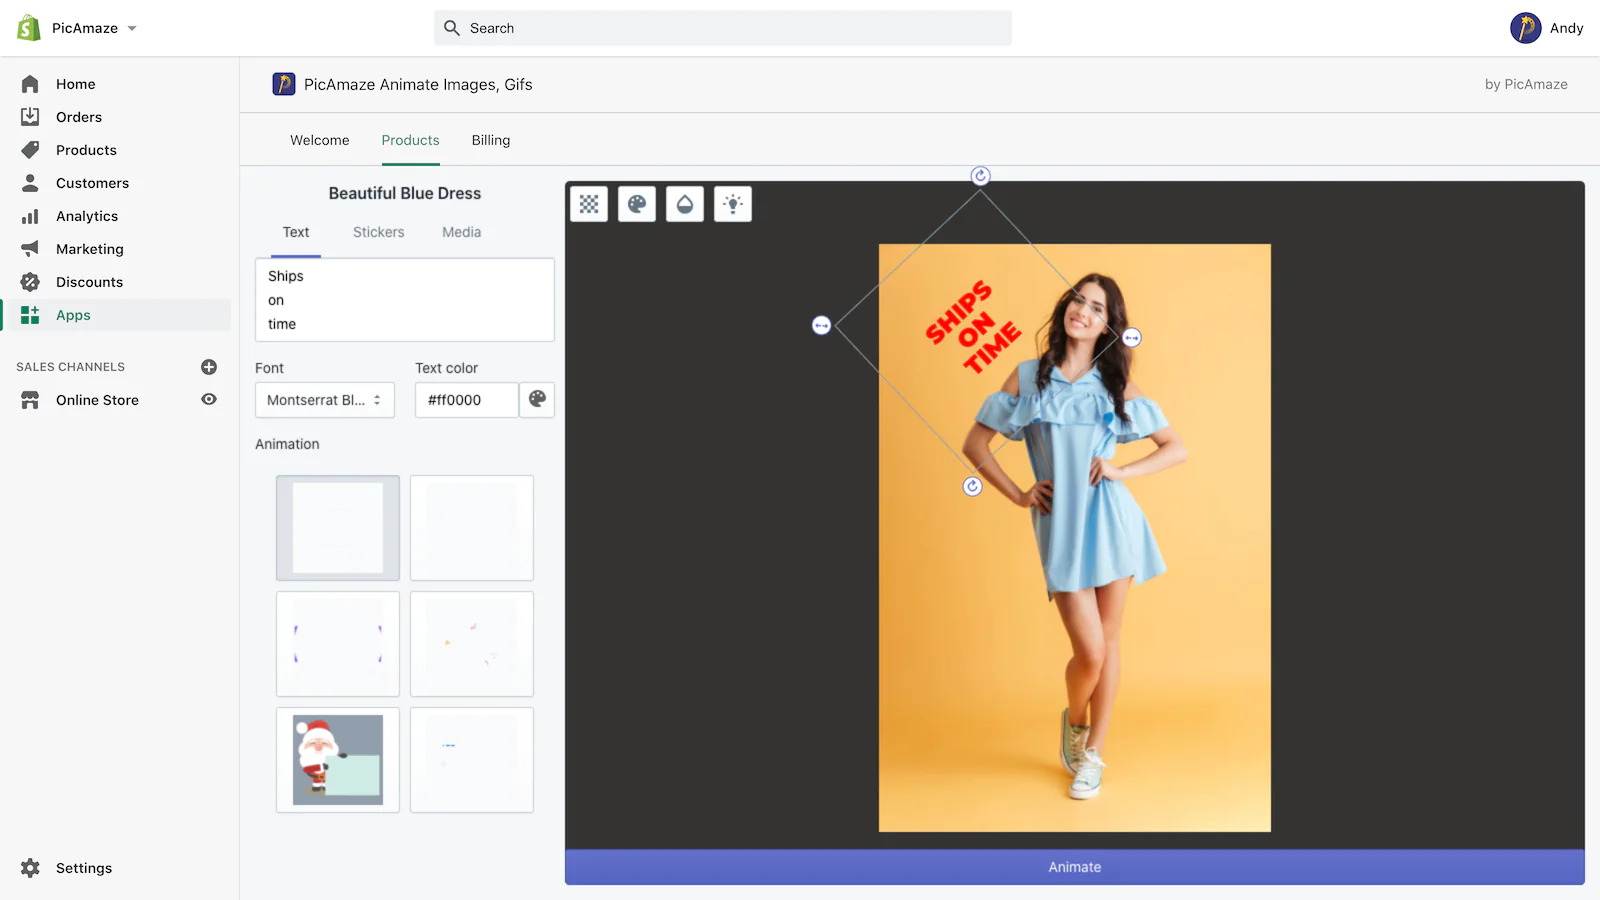Select the second animation thumbnail in top row
The height and width of the screenshot is (900, 1600).
tap(472, 528)
